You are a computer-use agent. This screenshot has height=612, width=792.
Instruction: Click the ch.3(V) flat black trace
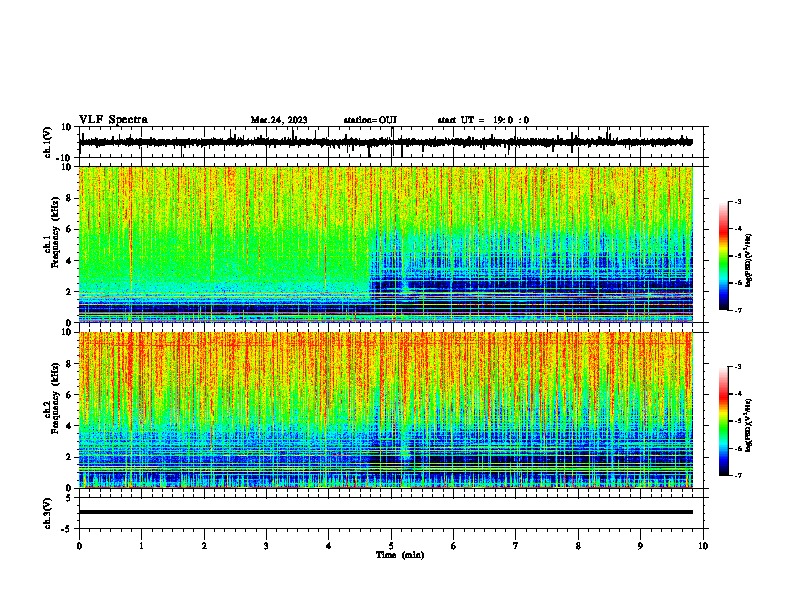coord(386,512)
